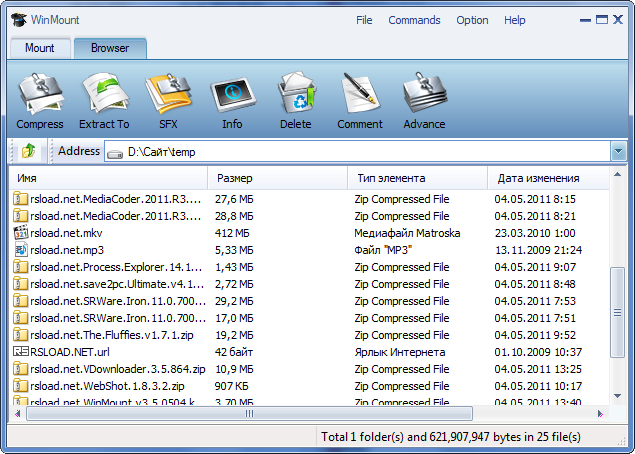This screenshot has width=635, height=454.
Task: Click the rsload.net.mp3 audio file icon
Action: (20, 250)
